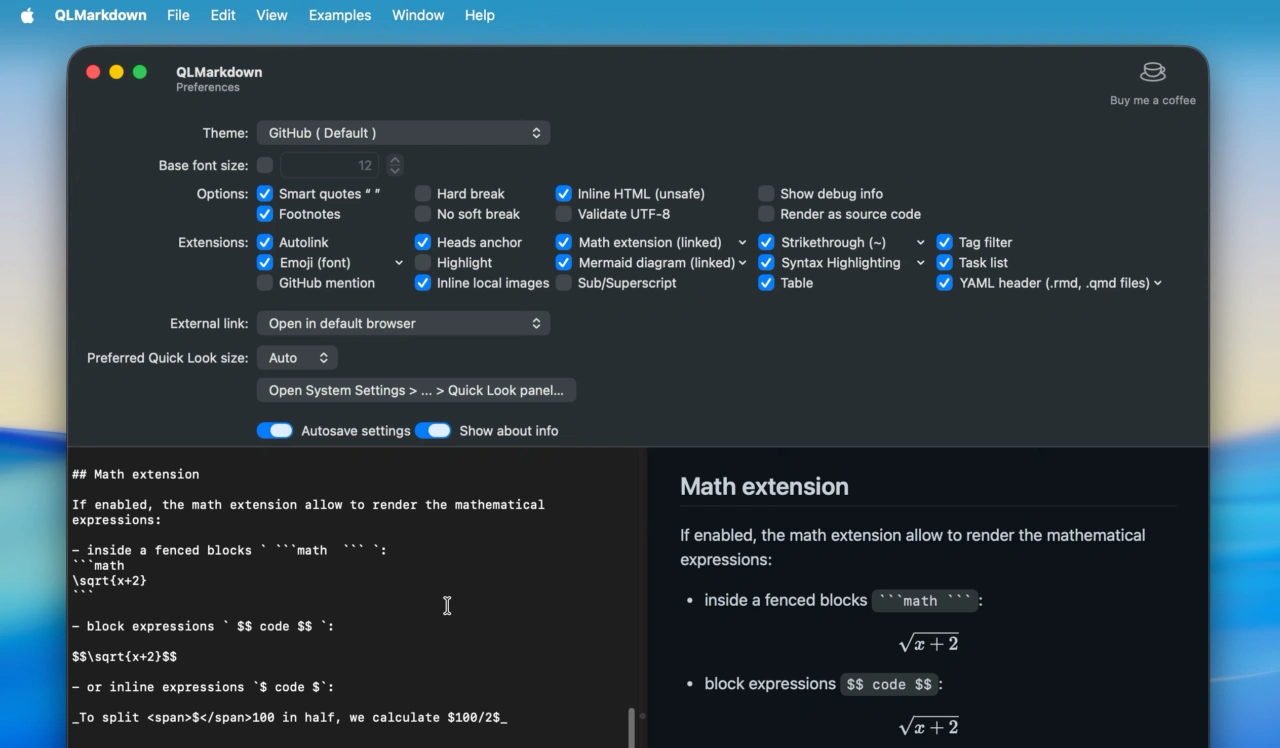Open the Examples menu
The width and height of the screenshot is (1280, 748).
pos(339,15)
